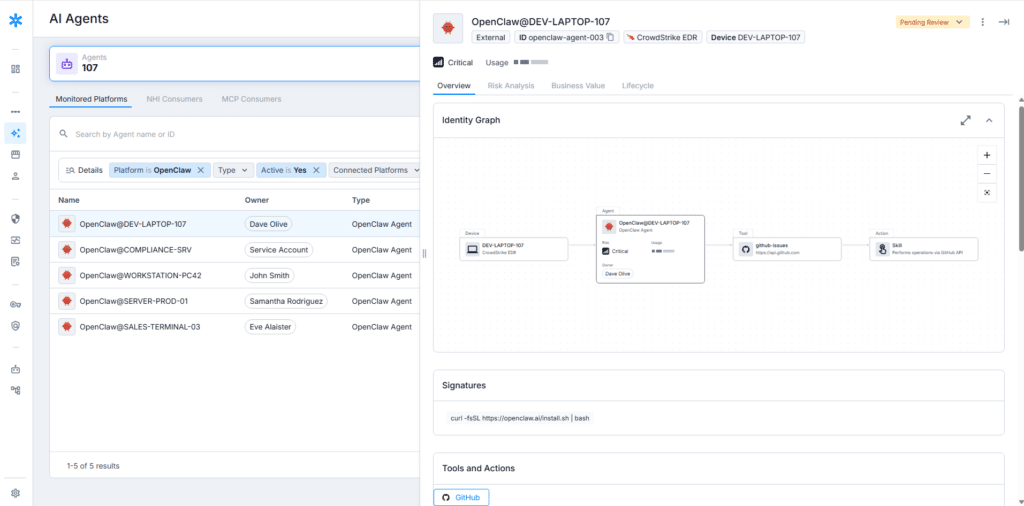Click the Service Account owner chip
The width and height of the screenshot is (1024, 506).
[279, 249]
